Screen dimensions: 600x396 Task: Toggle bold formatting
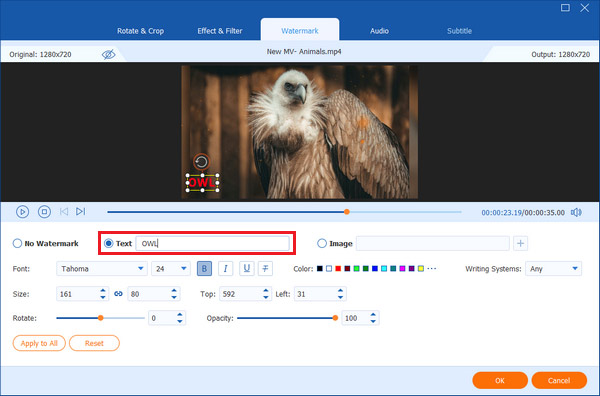[204, 269]
